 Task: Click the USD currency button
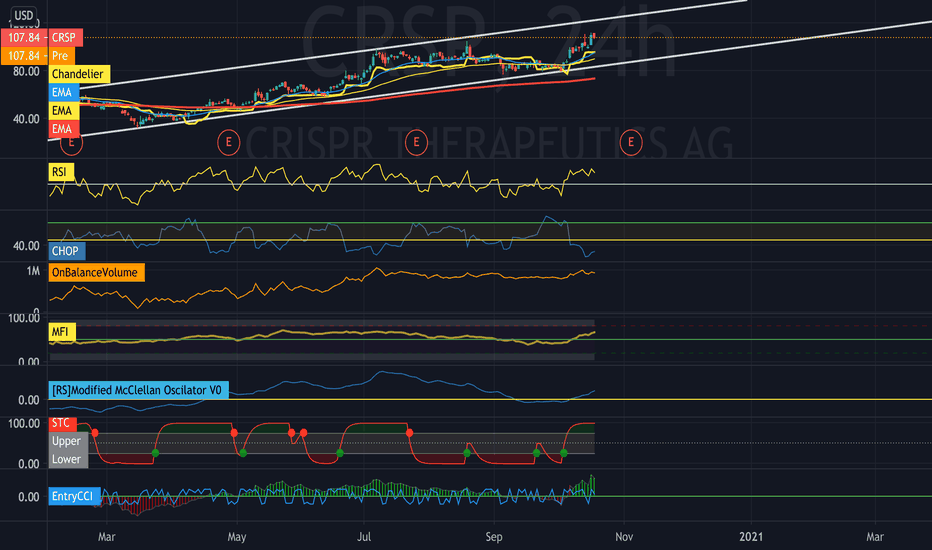pos(24,15)
